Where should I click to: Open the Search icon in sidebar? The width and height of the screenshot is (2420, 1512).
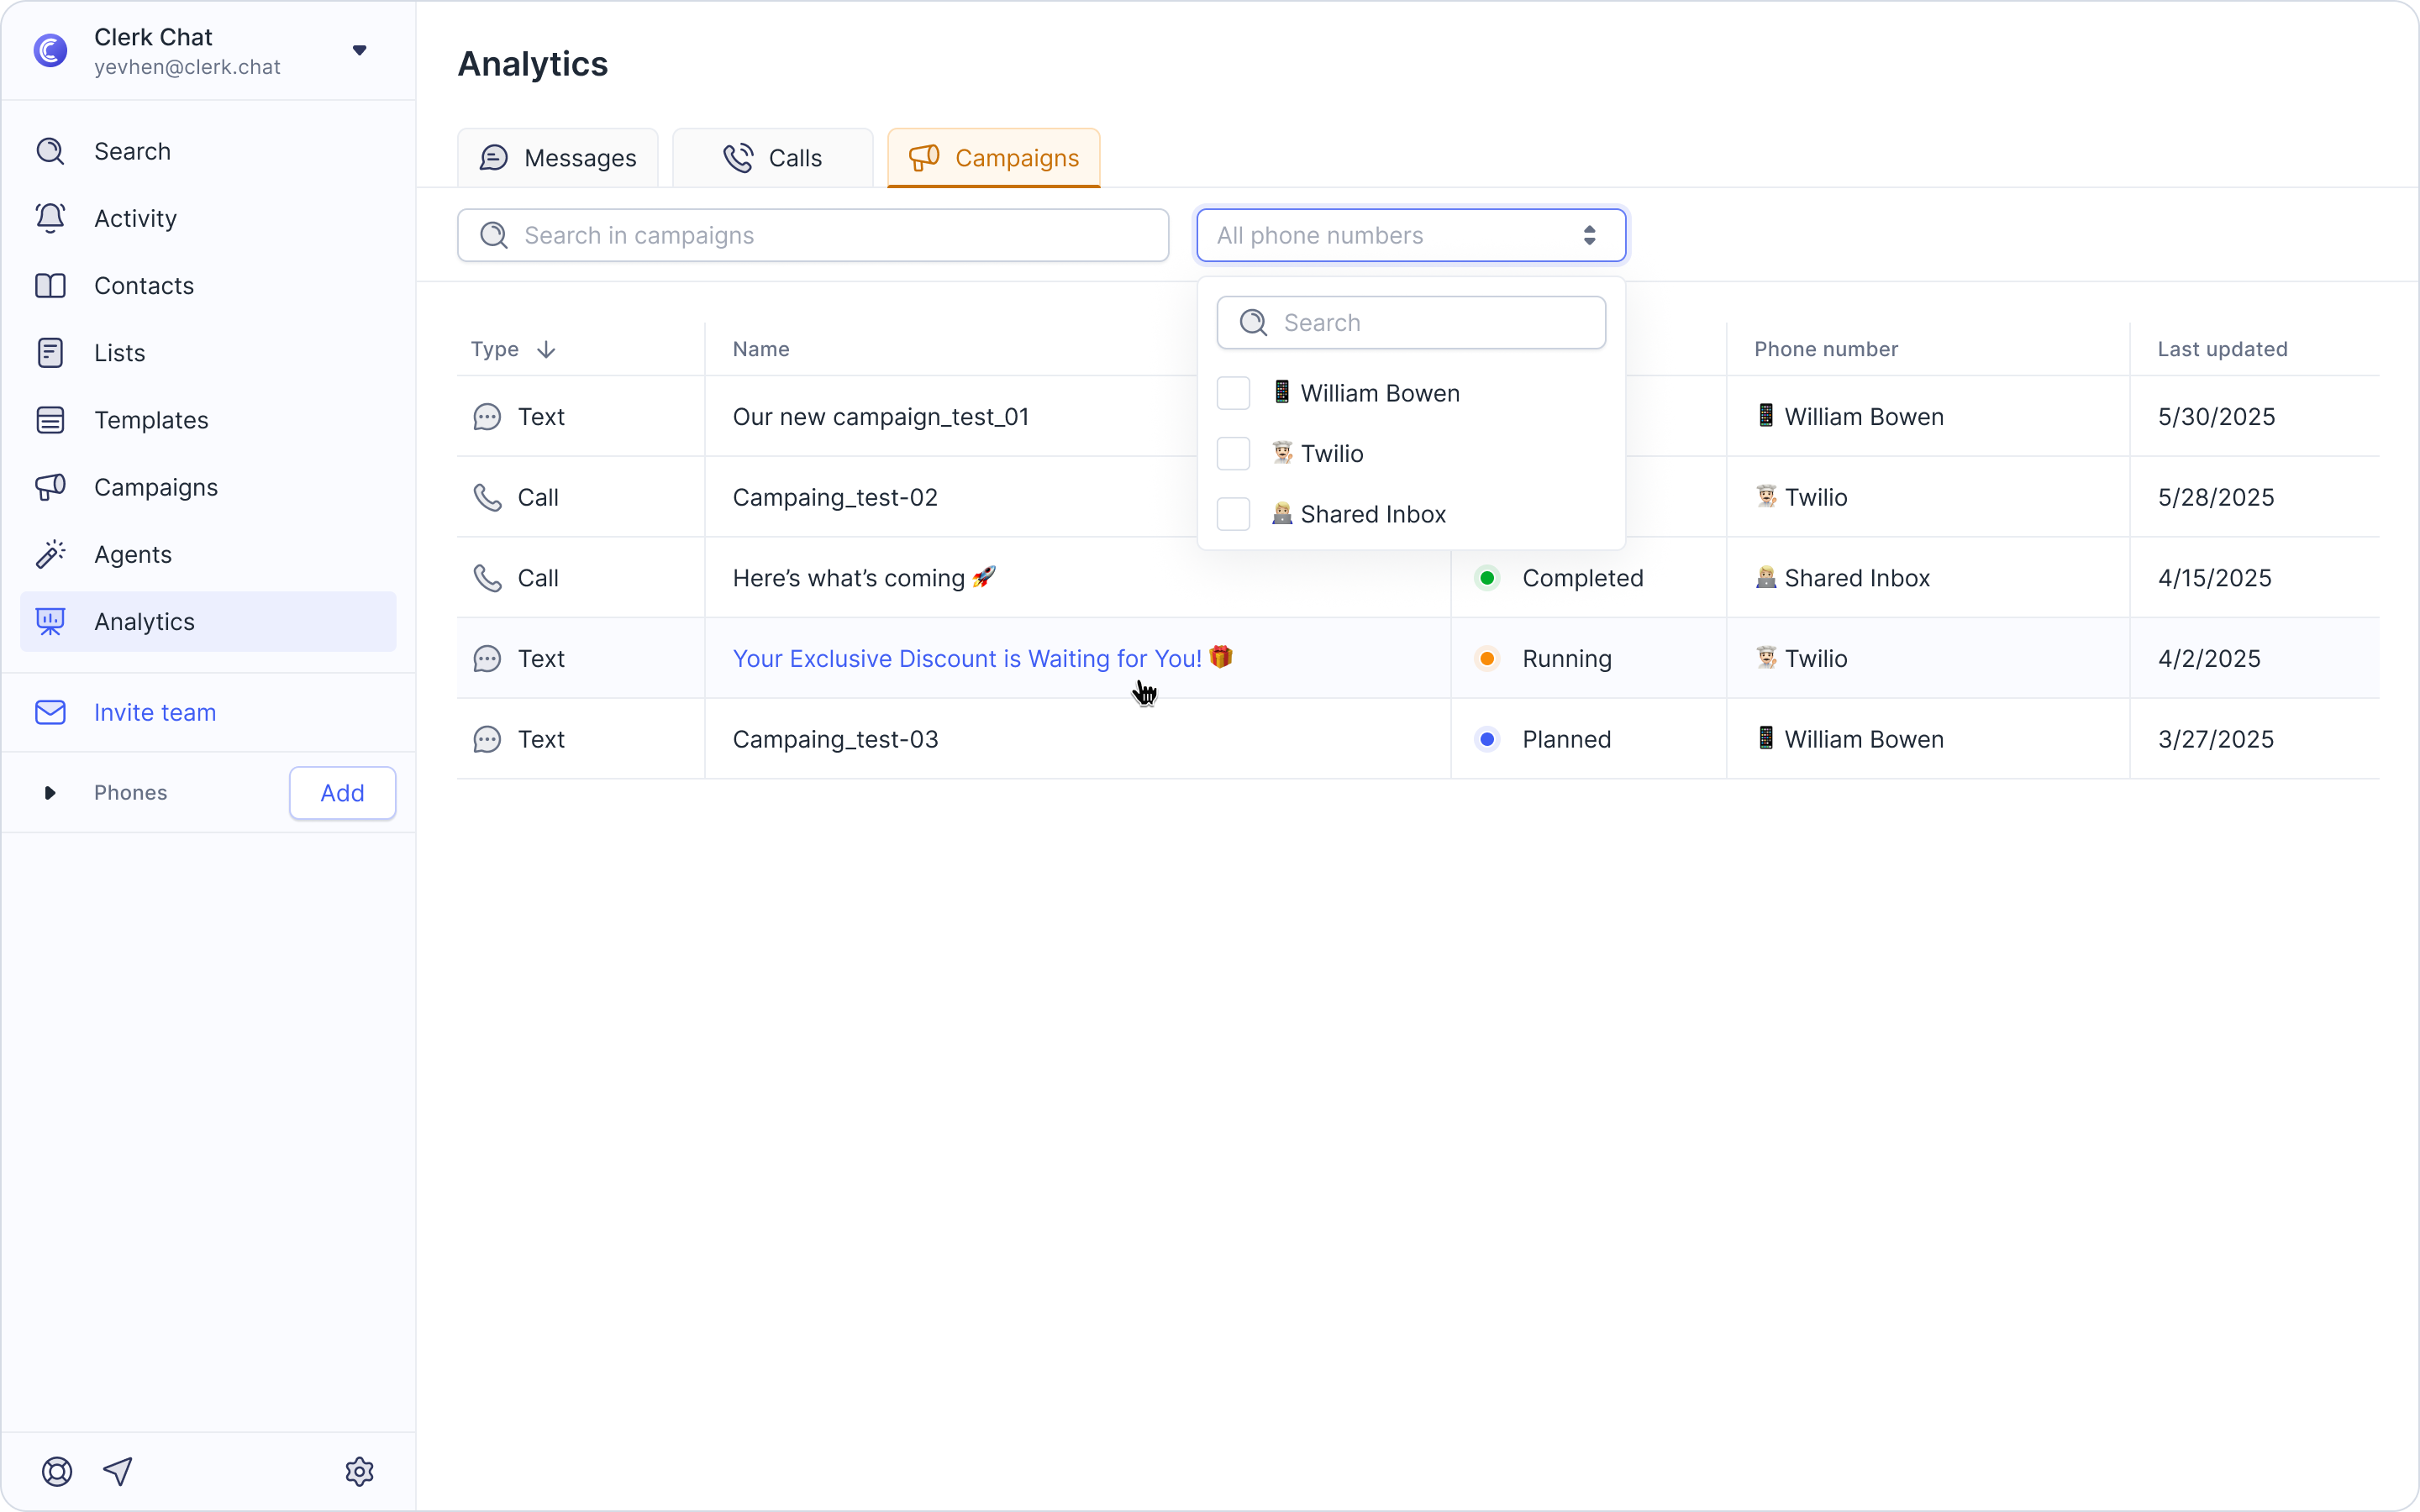click(50, 151)
